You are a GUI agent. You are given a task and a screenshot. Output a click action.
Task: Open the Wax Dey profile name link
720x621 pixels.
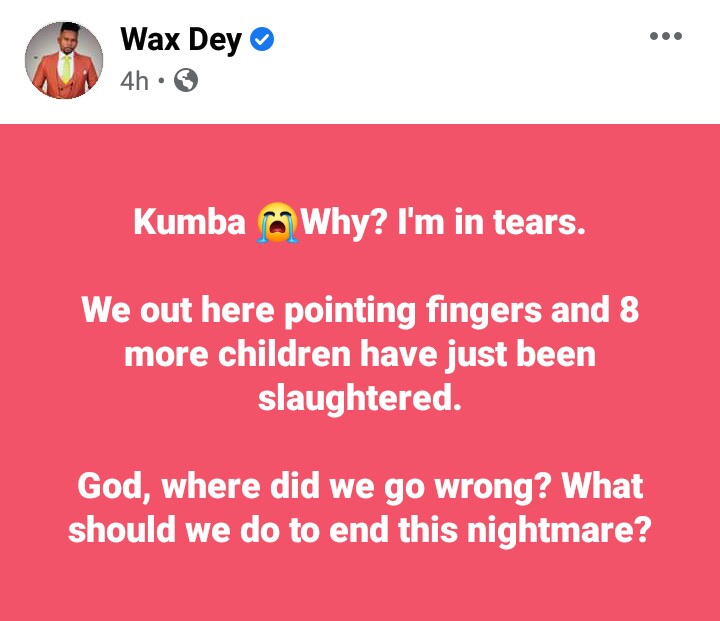coord(180,40)
